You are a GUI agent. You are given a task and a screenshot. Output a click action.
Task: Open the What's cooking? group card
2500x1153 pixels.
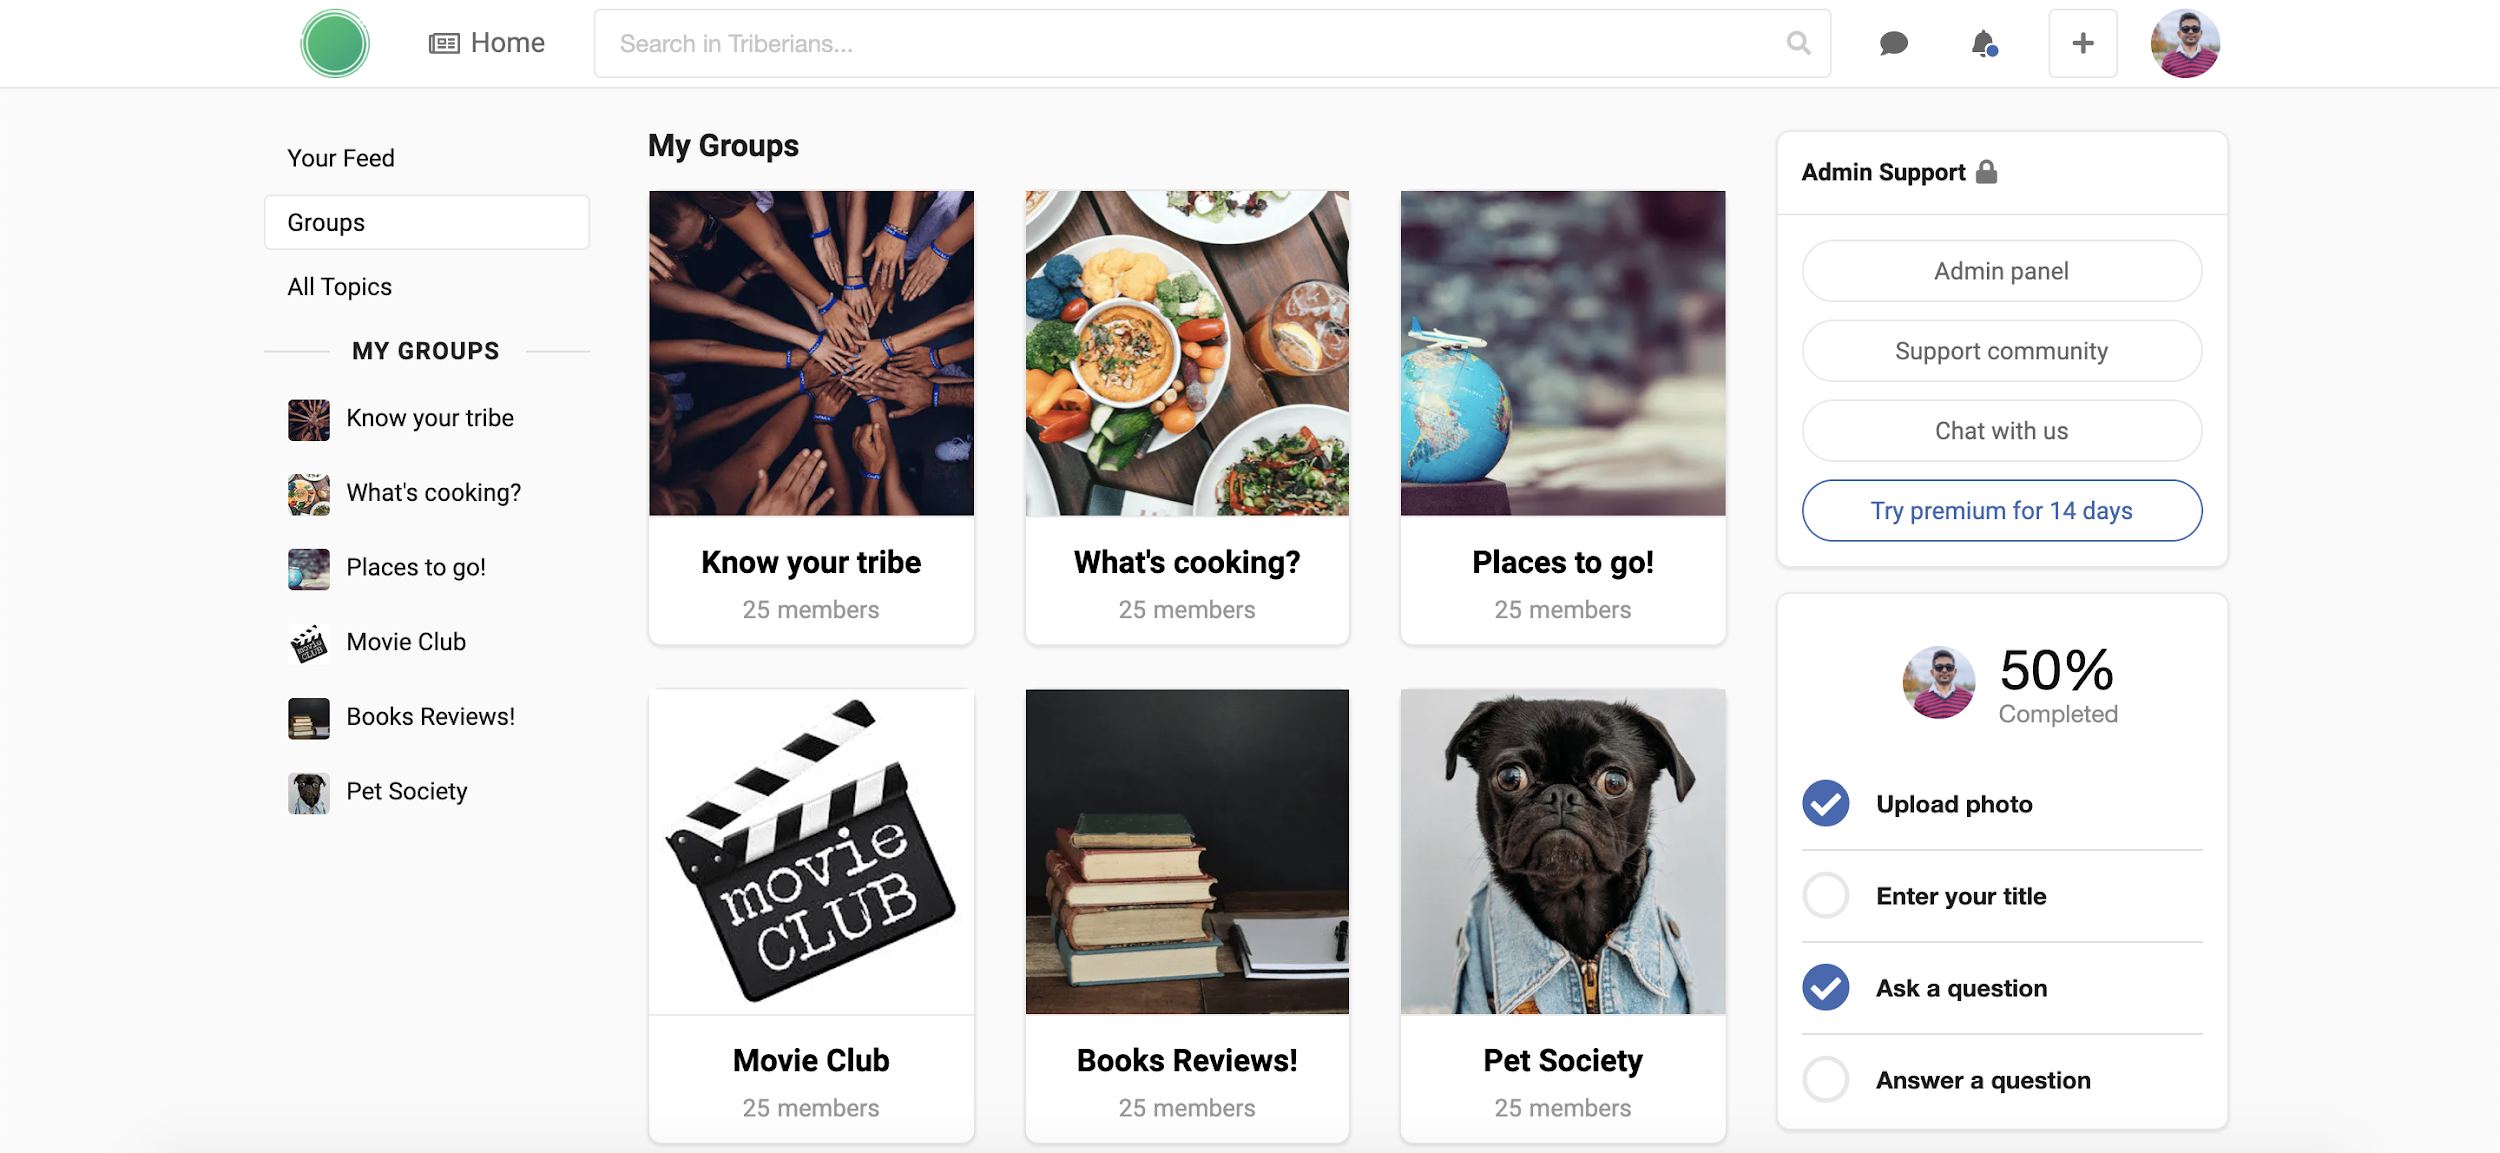[x=1186, y=416]
